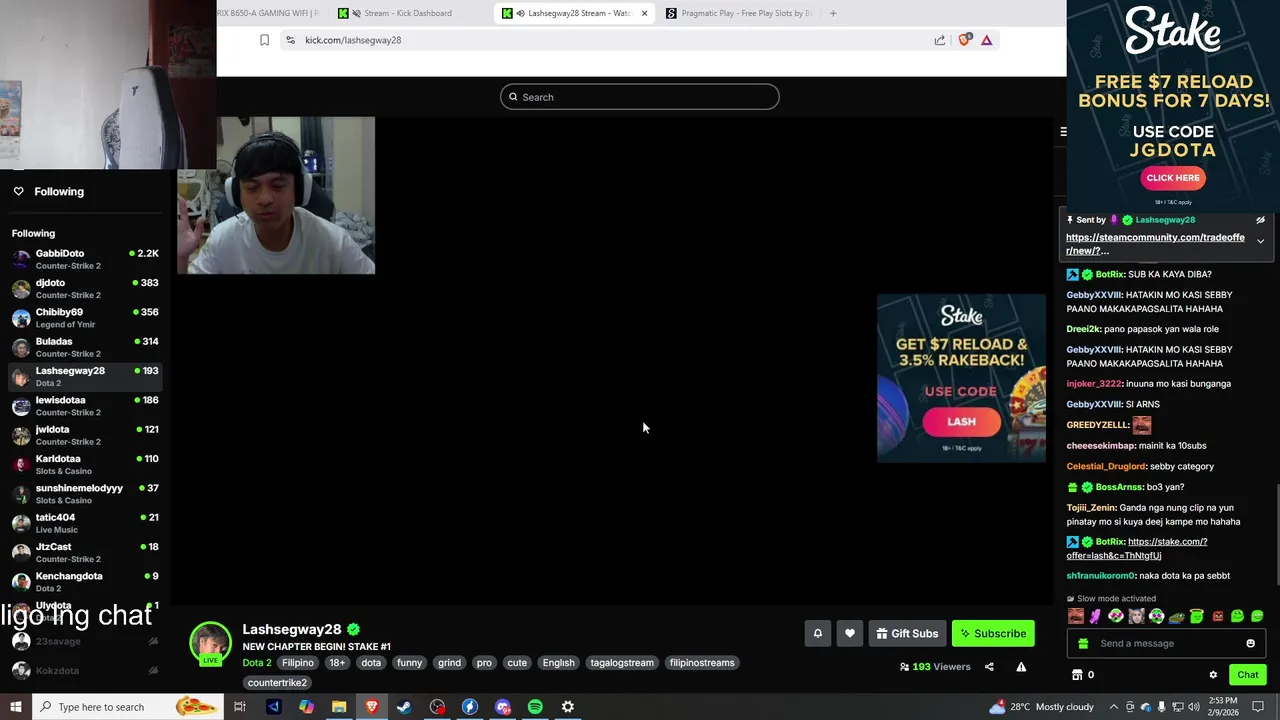The width and height of the screenshot is (1280, 720).
Task: Open Brave Shields lion icon
Action: [964, 40]
